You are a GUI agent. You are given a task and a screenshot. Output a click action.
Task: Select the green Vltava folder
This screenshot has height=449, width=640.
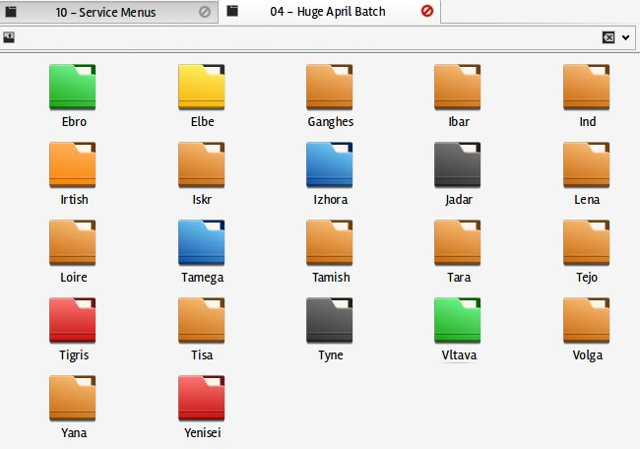458,321
